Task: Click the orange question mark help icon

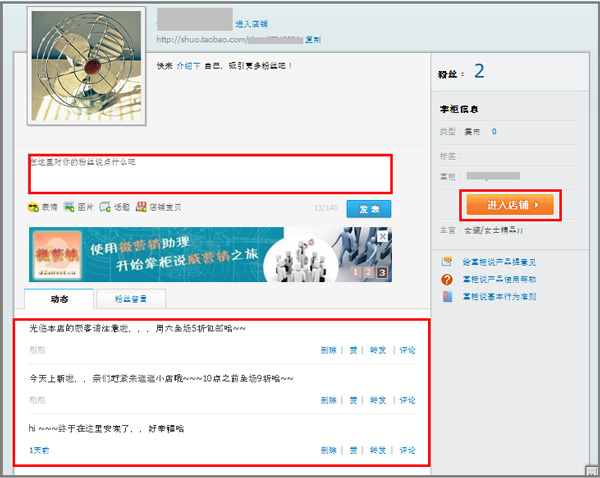Action: click(x=447, y=279)
